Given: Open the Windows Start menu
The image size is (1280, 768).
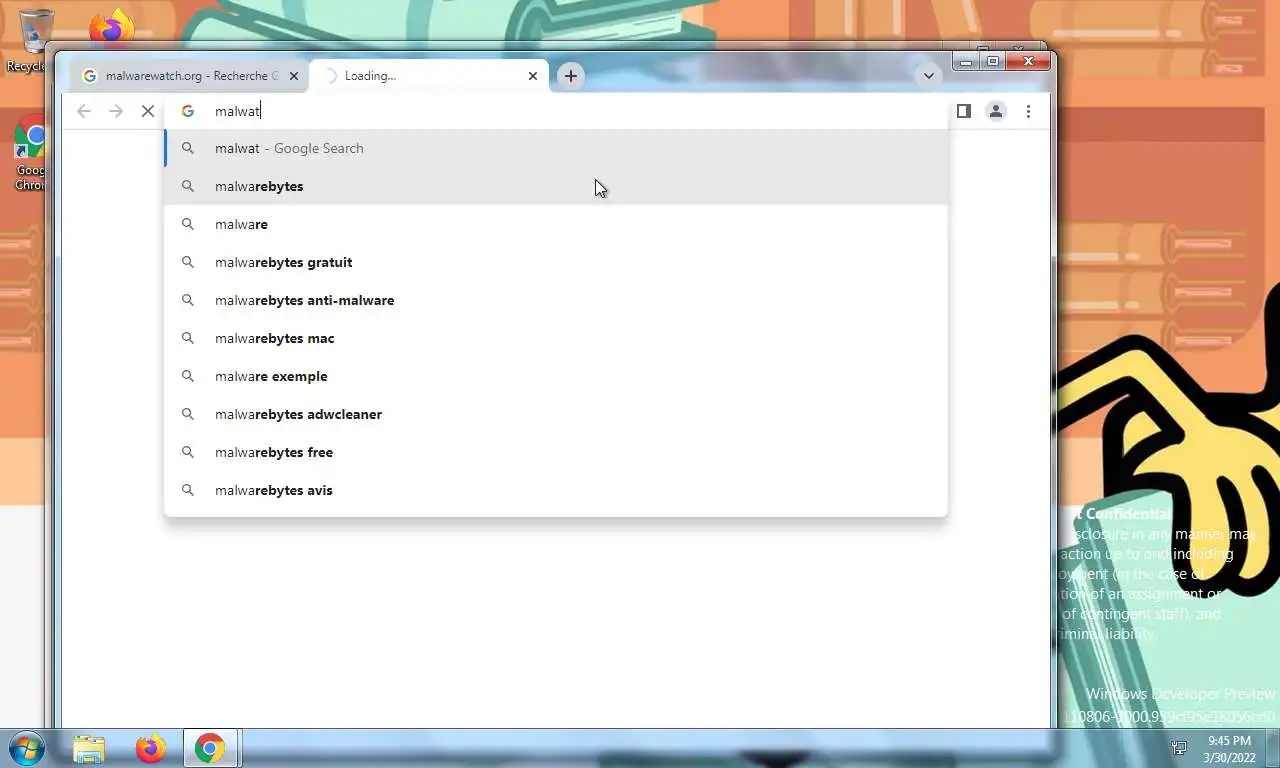Looking at the screenshot, I should 26,748.
